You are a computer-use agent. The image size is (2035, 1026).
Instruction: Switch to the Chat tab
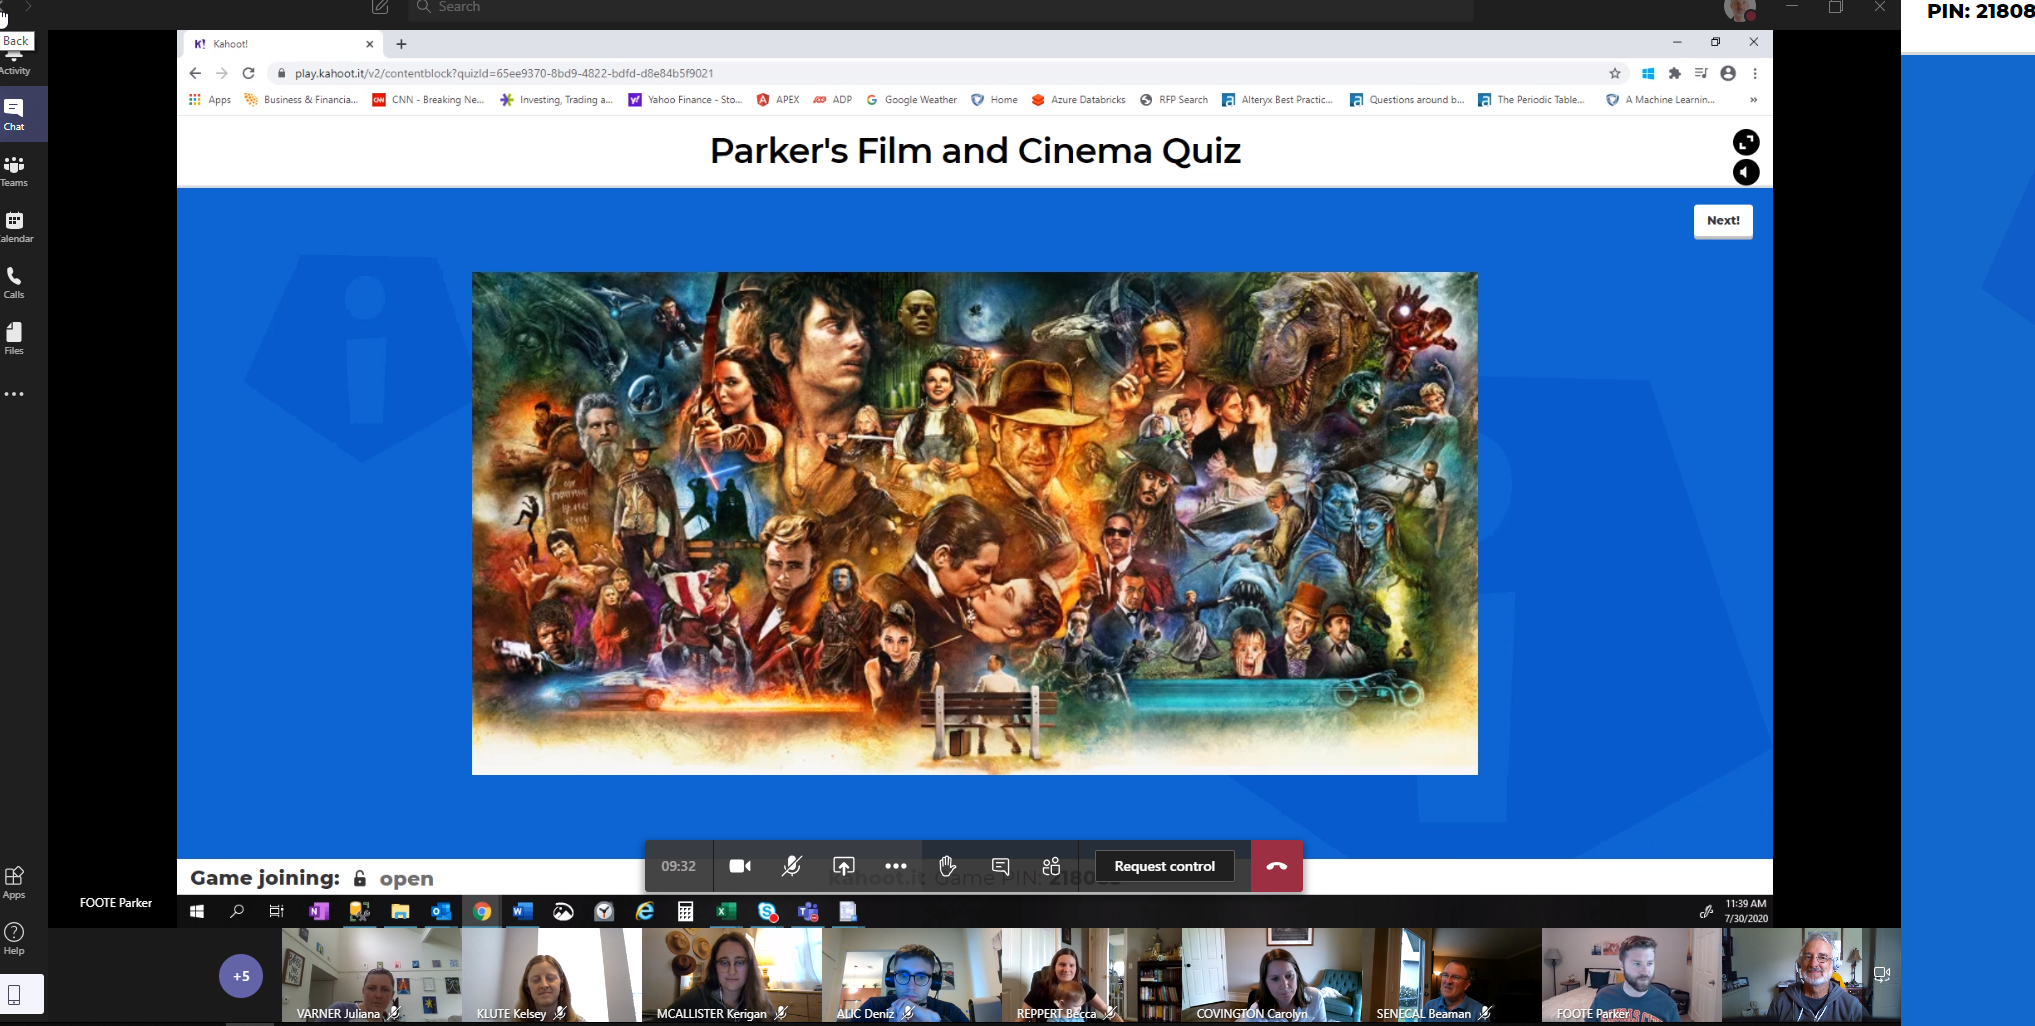pos(14,114)
